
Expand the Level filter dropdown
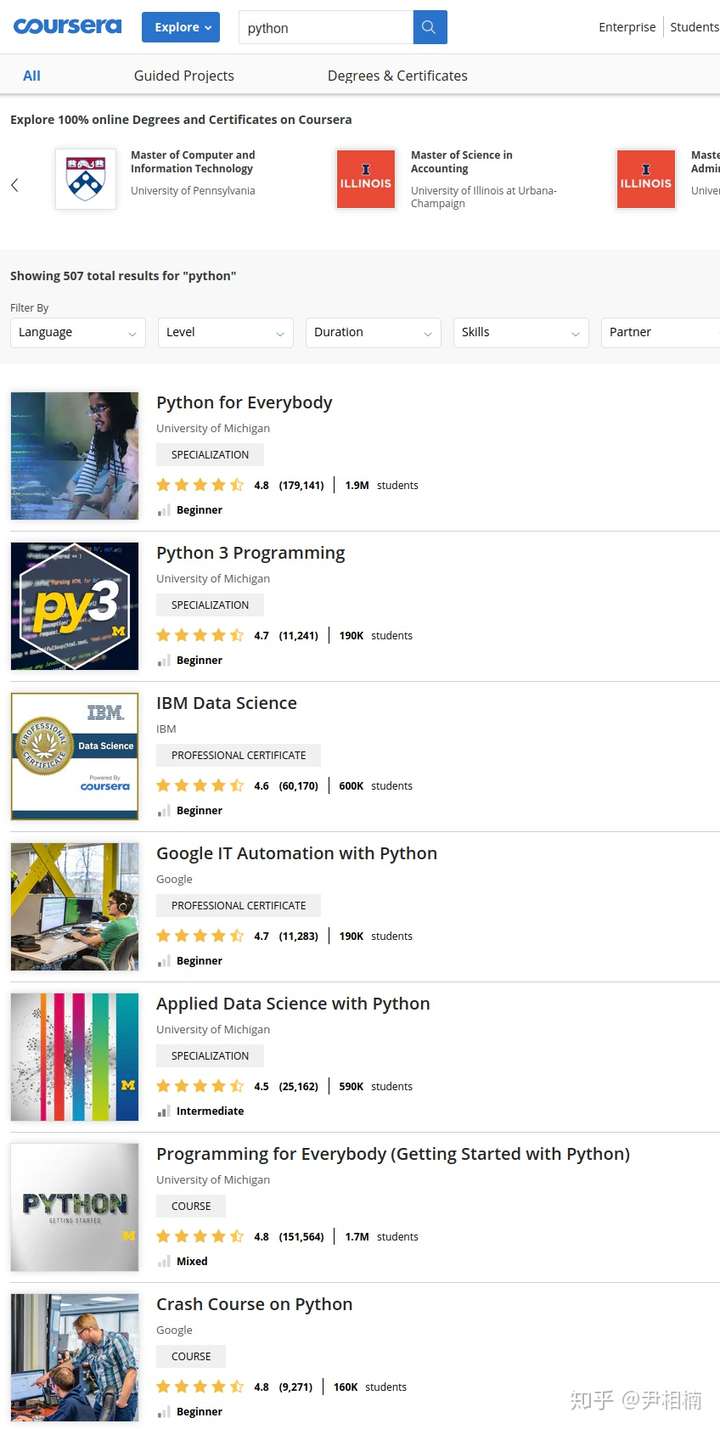coord(225,332)
